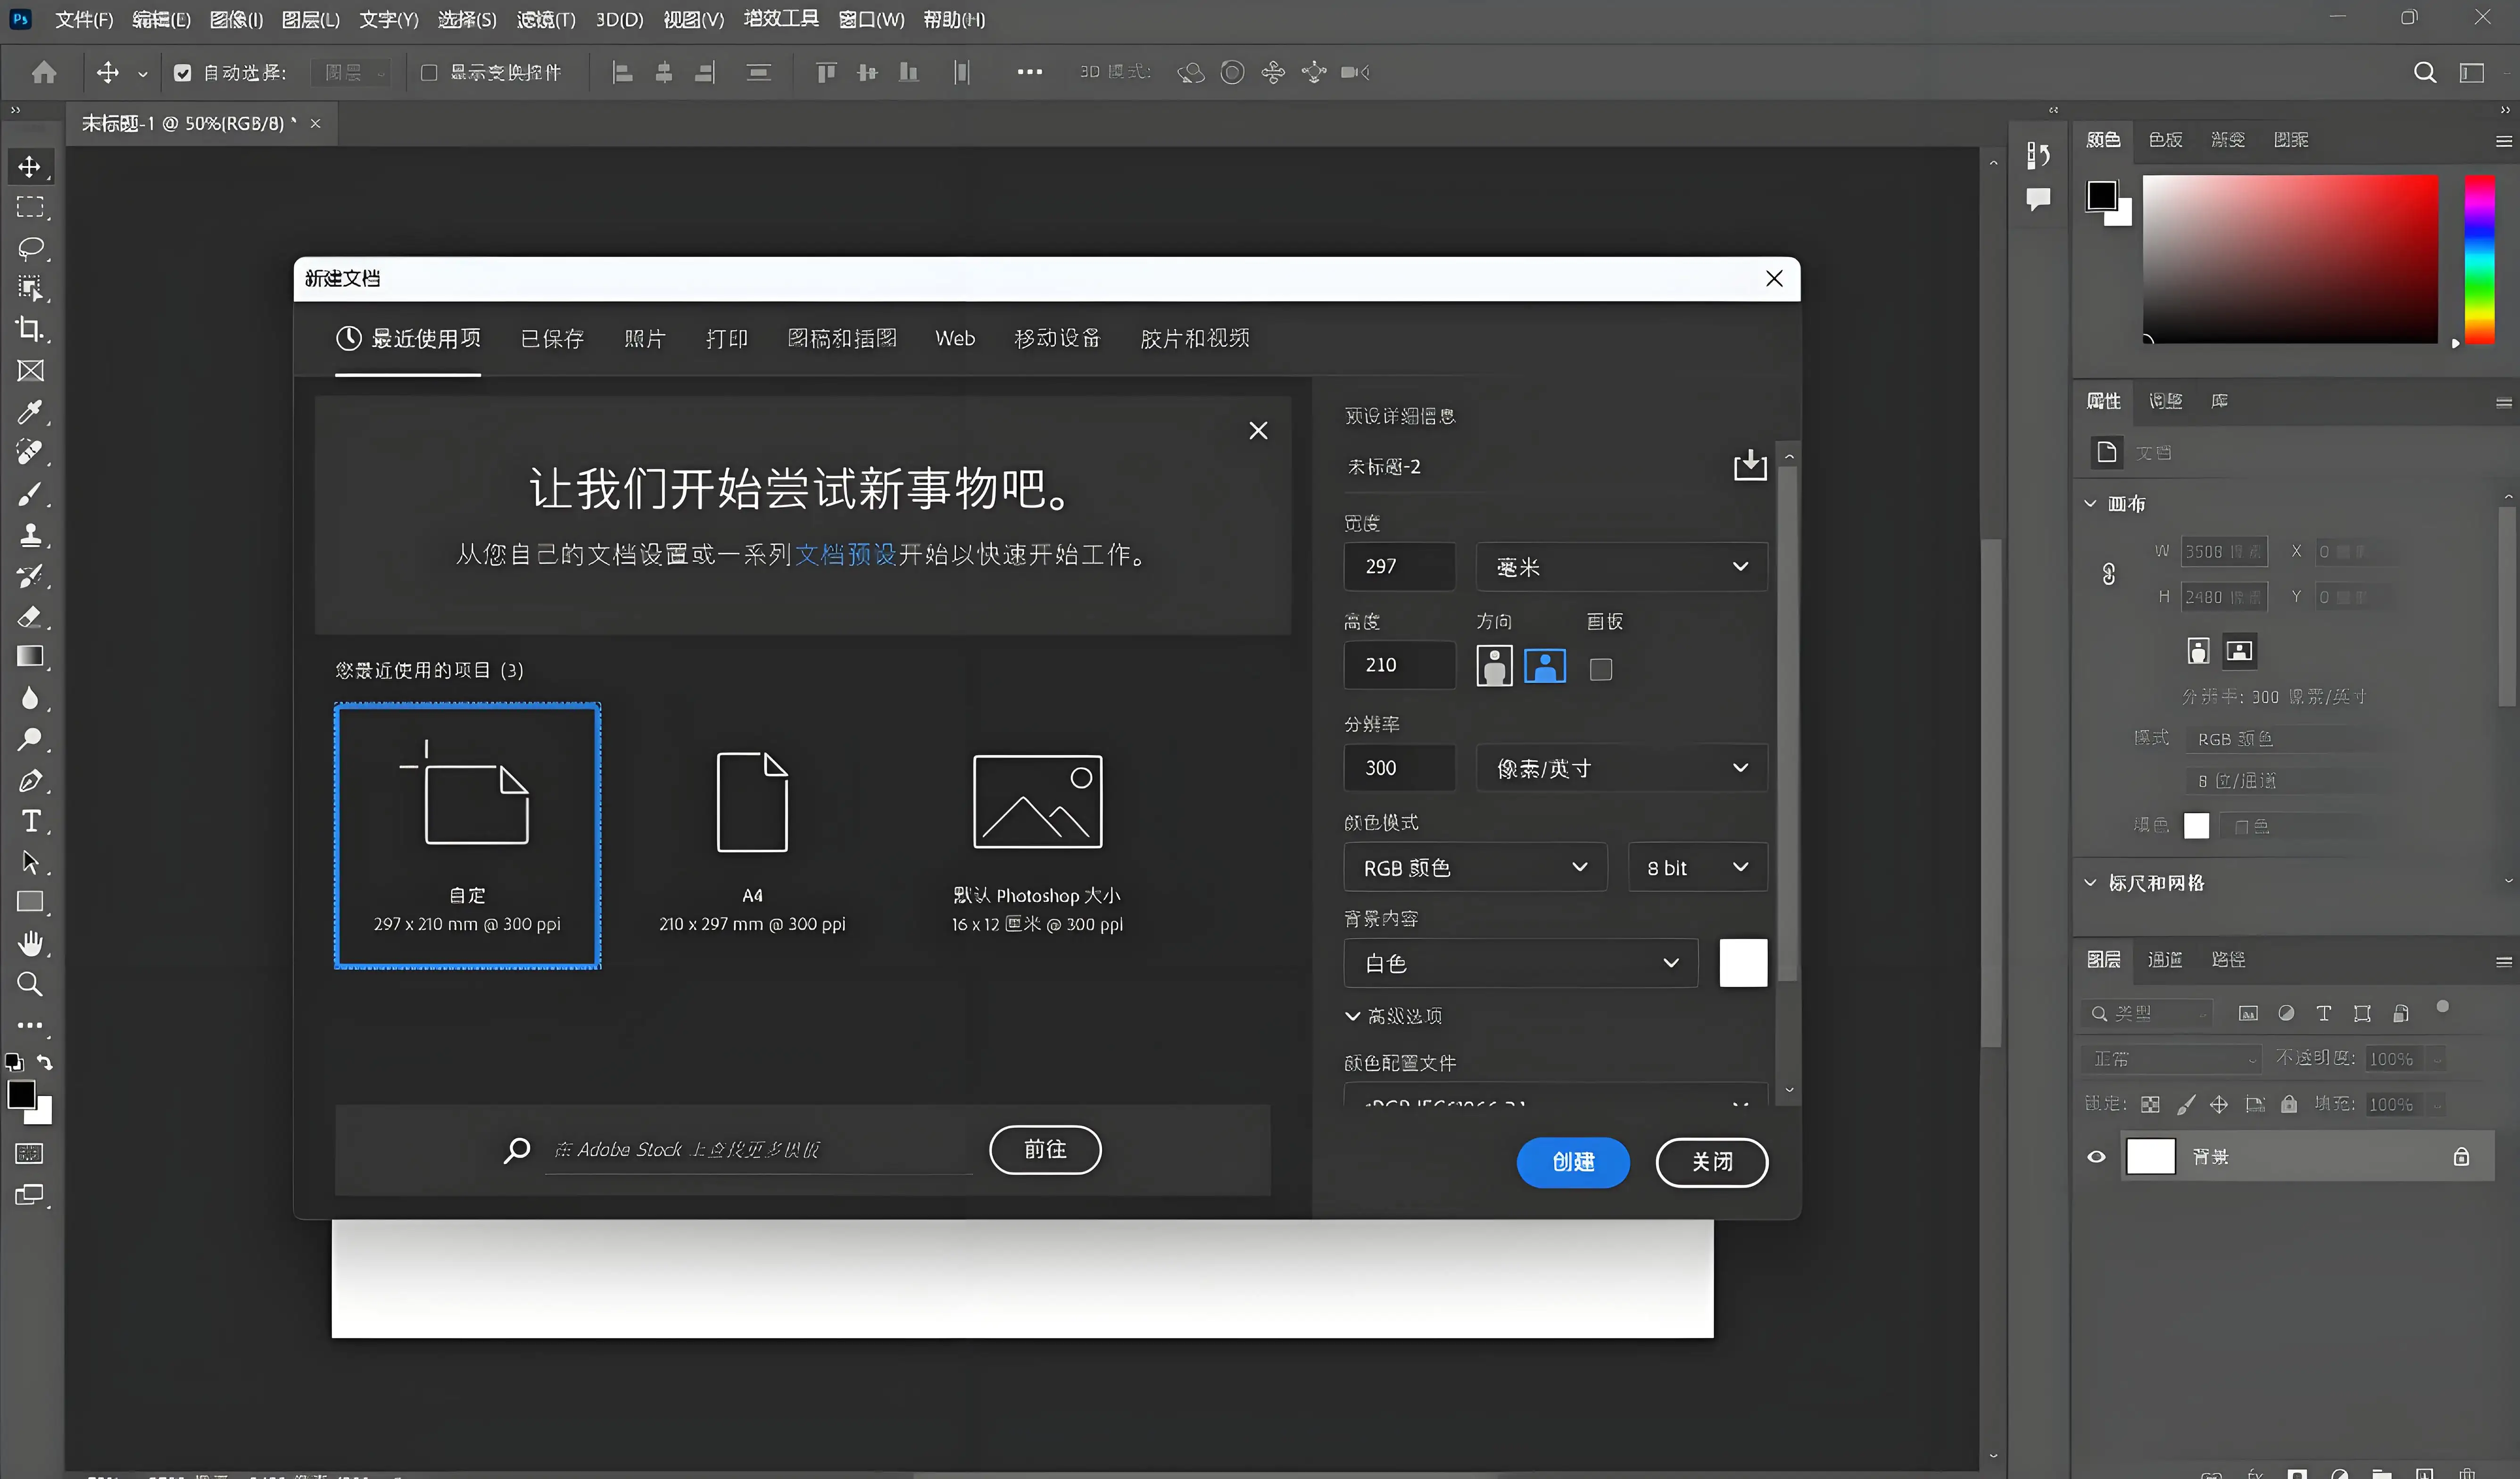Select the Hand tool
Image resolution: width=2520 pixels, height=1479 pixels.
pyautogui.click(x=30, y=943)
